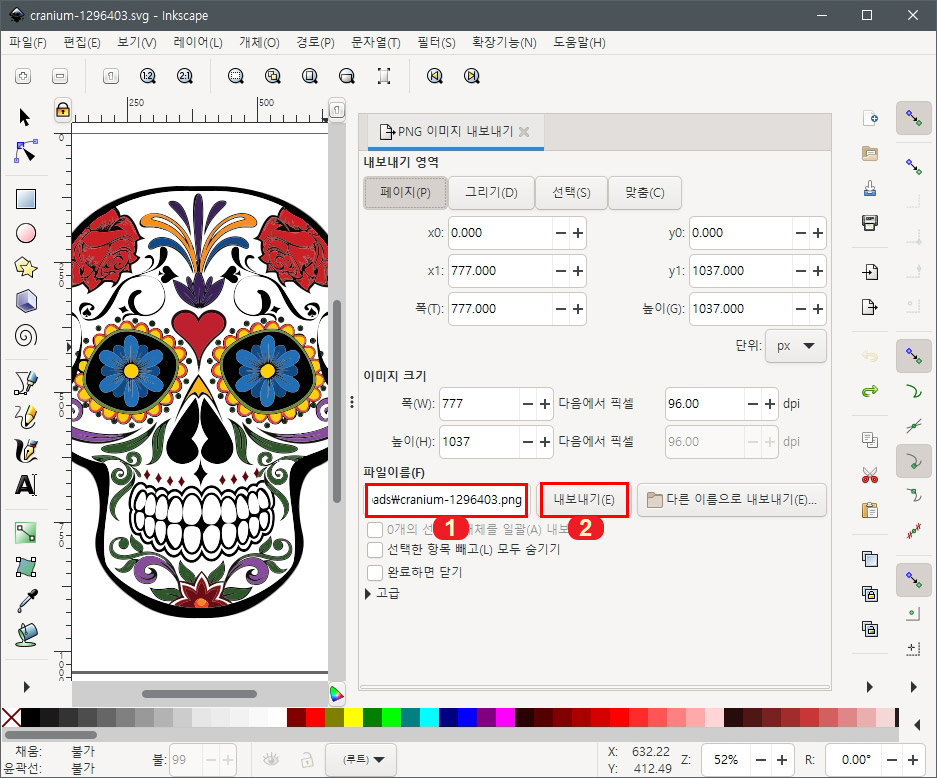Select the Paint Bucket fill tool

coord(26,635)
